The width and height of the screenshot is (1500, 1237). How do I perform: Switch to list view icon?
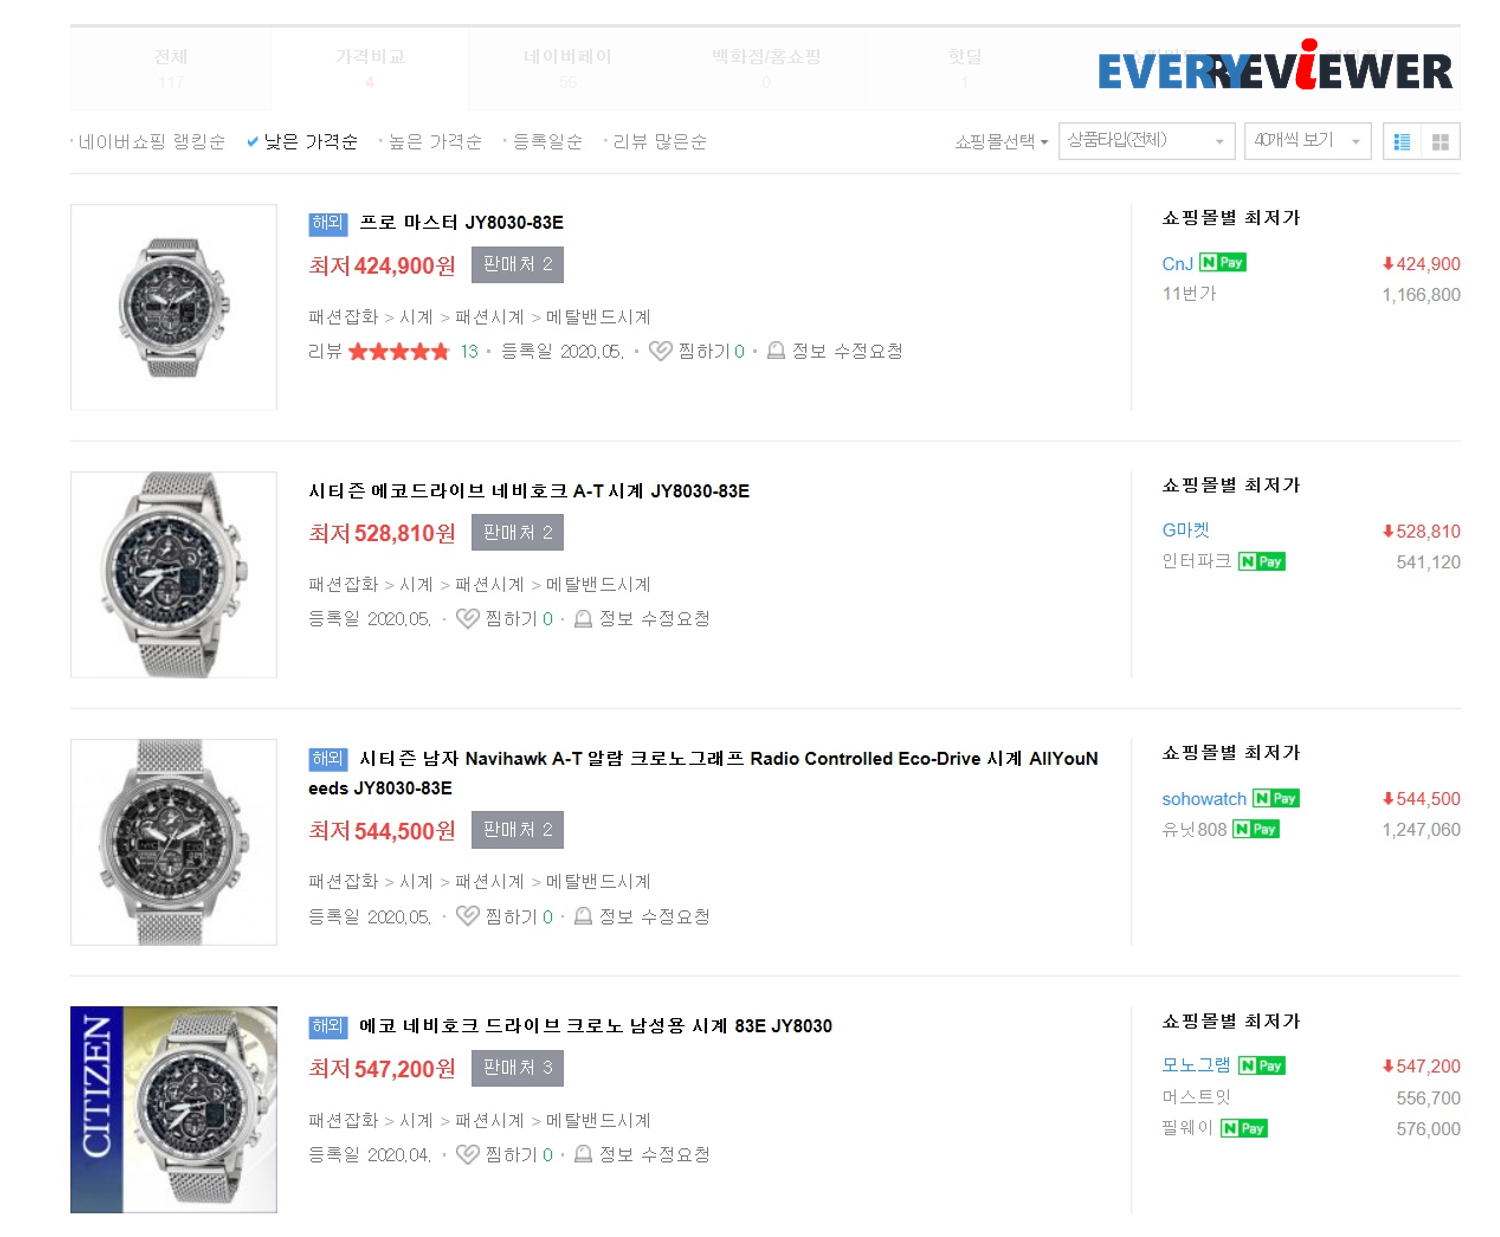(x=1402, y=142)
